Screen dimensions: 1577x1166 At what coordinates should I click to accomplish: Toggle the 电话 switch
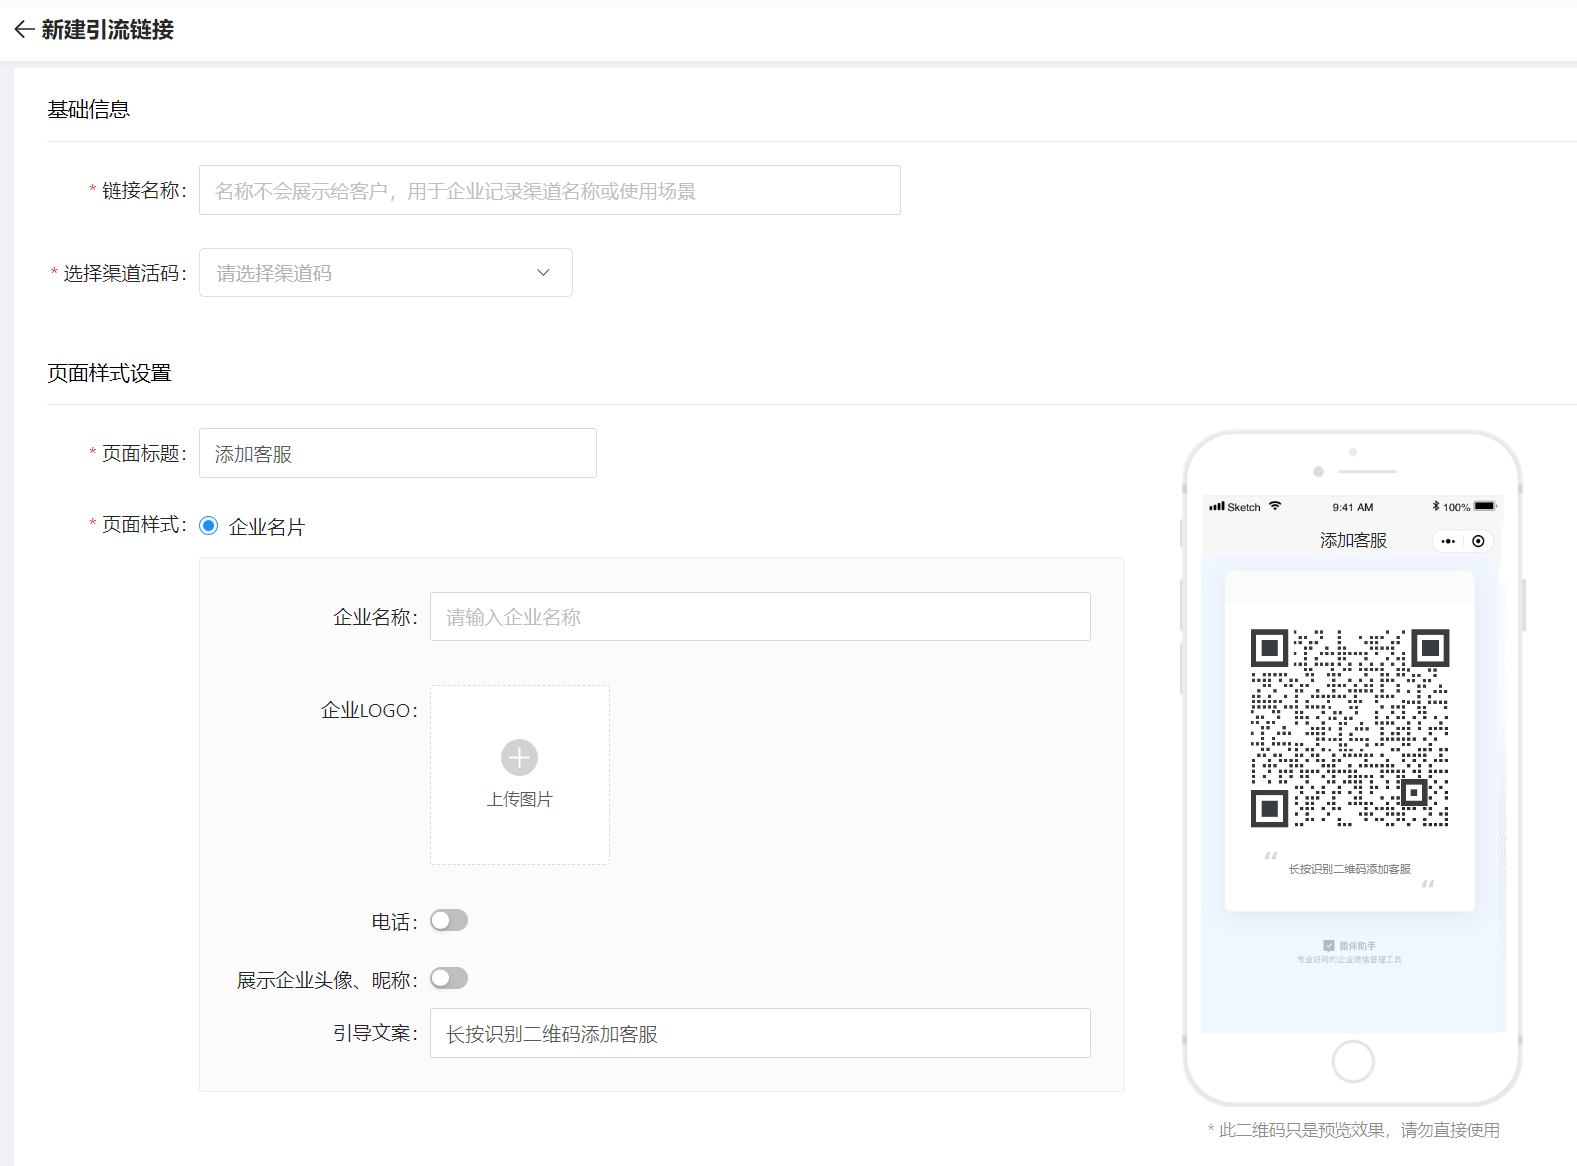(449, 920)
